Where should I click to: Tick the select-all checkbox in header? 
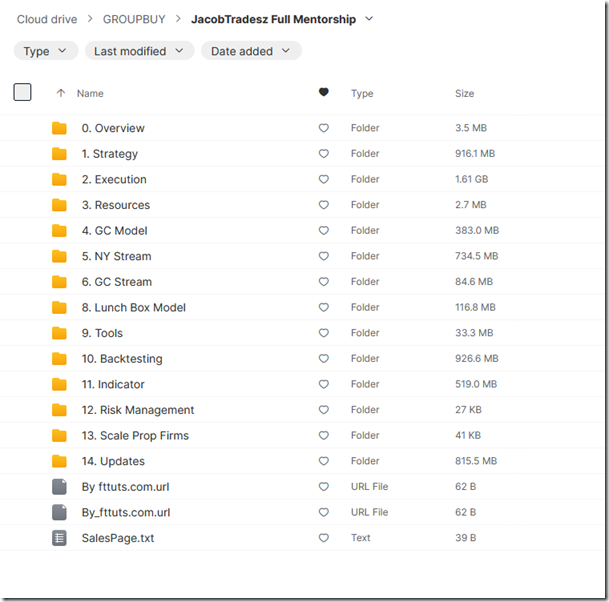[22, 92]
